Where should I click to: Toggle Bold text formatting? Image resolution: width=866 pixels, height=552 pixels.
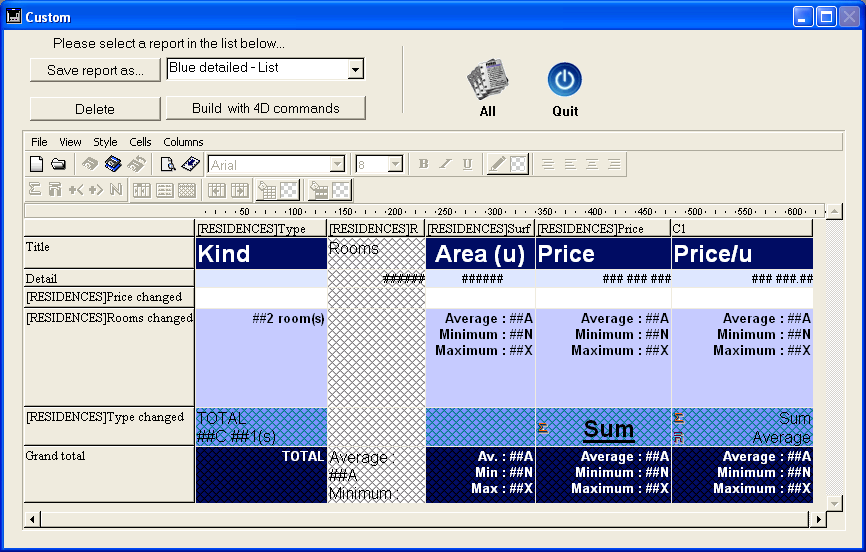[x=423, y=164]
